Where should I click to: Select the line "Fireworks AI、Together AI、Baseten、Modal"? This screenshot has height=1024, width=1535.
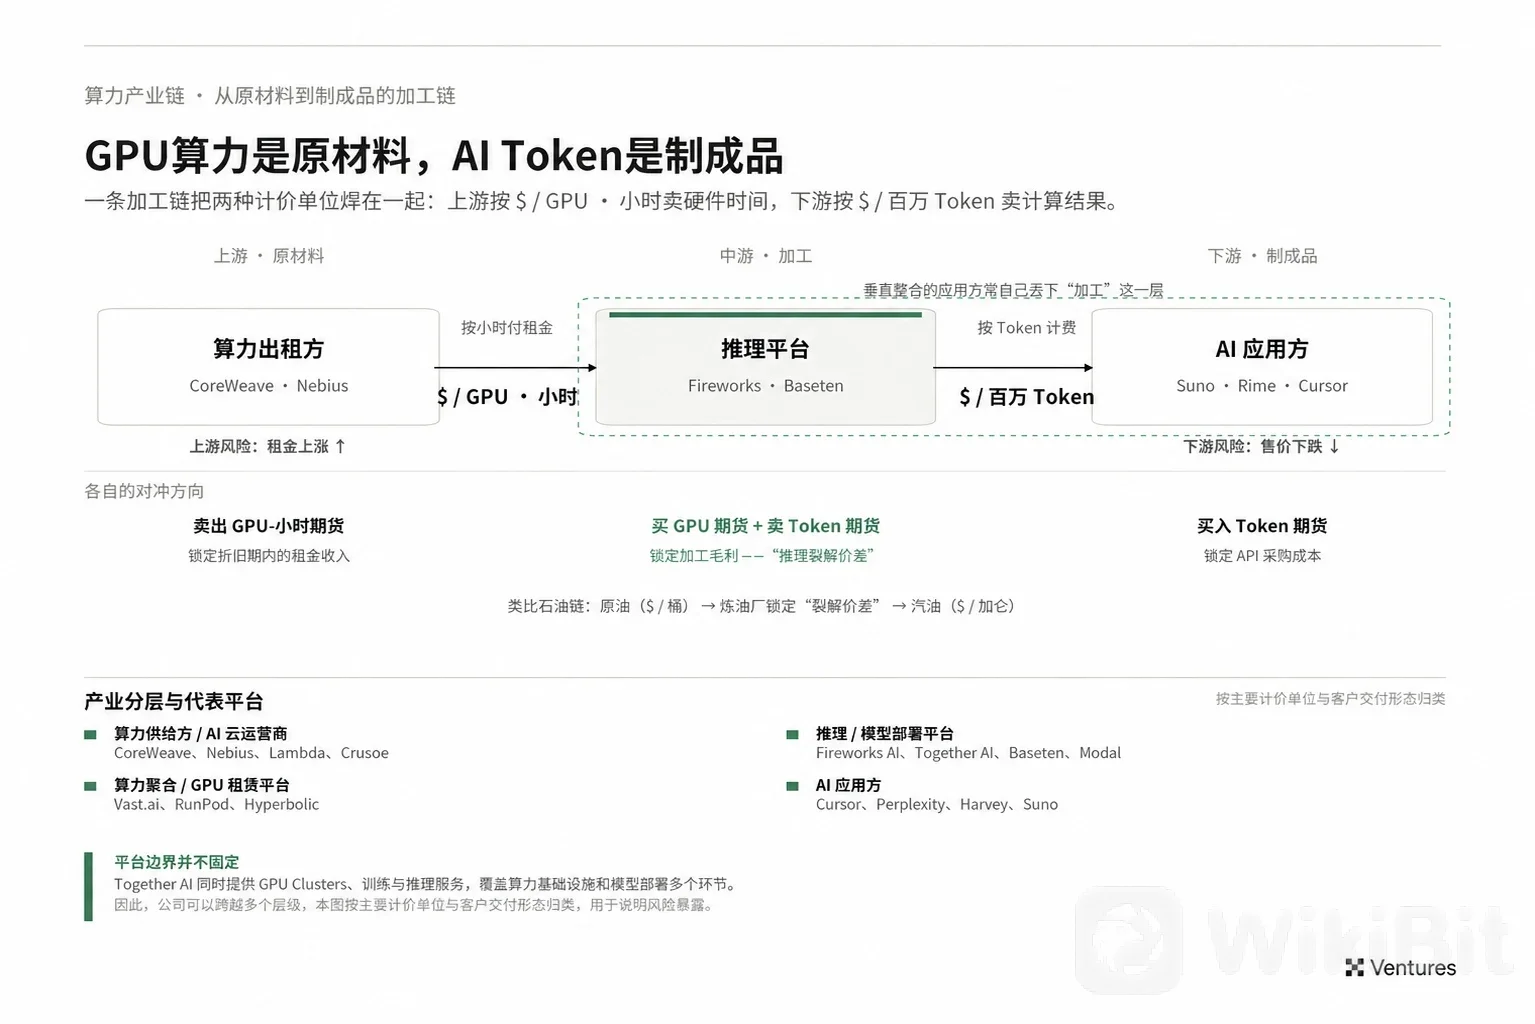click(968, 753)
